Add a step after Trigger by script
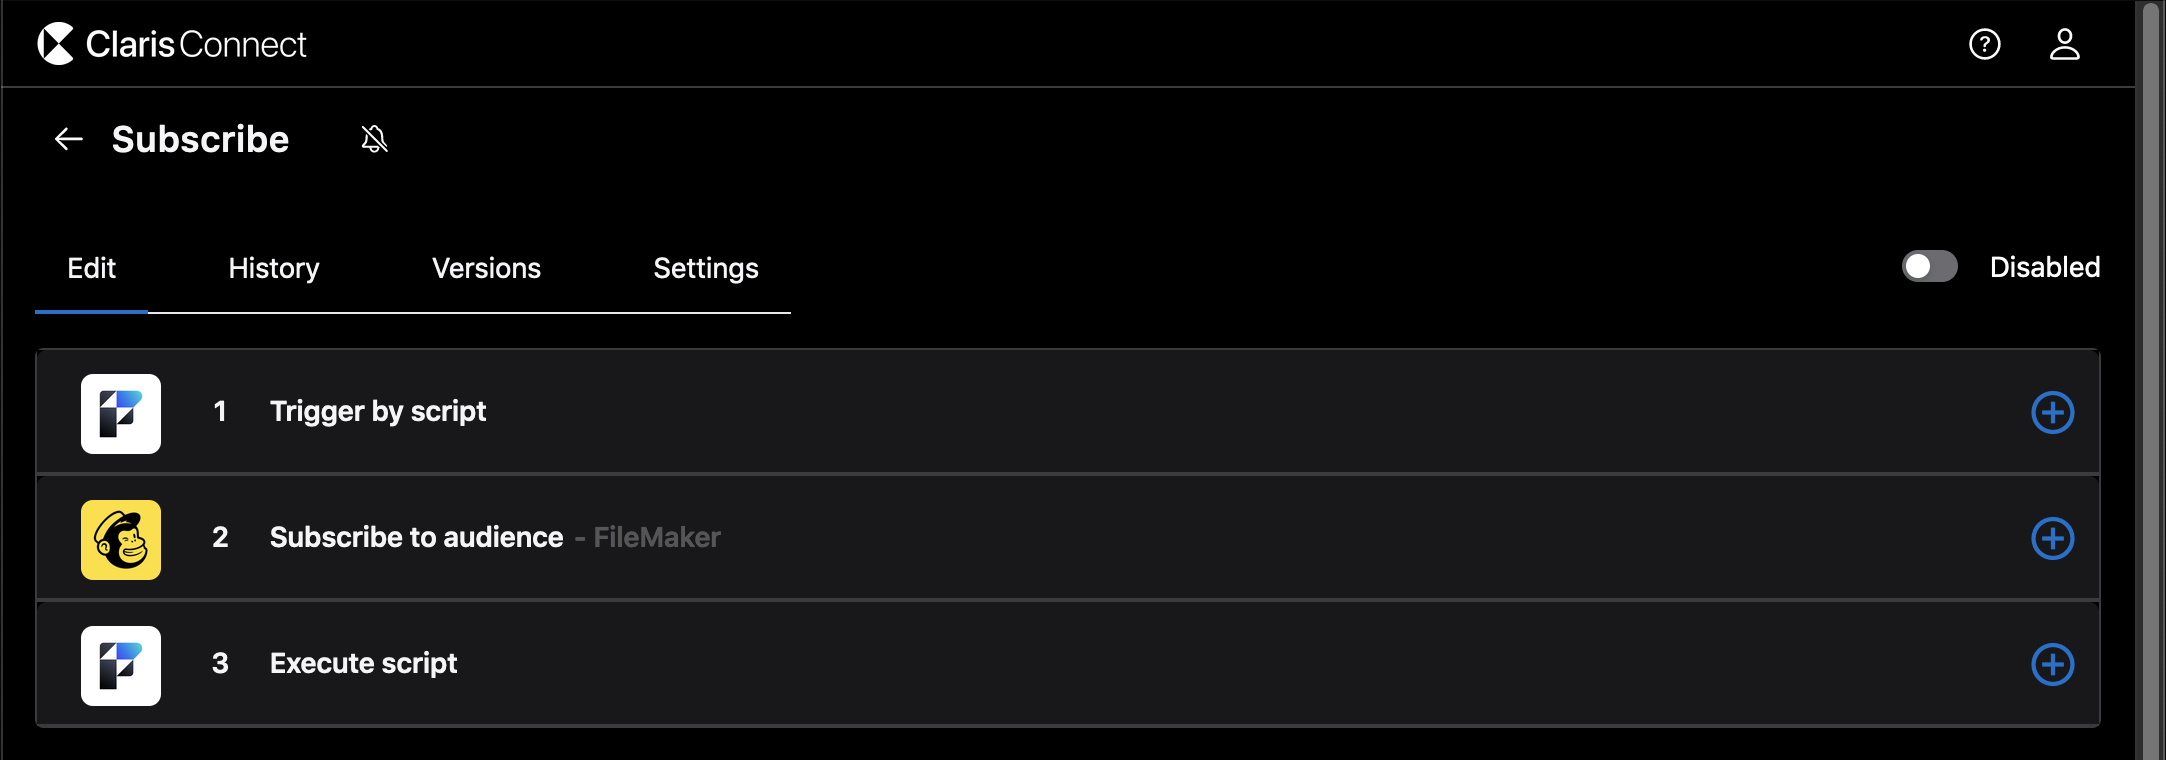Viewport: 2166px width, 760px height. (2052, 412)
